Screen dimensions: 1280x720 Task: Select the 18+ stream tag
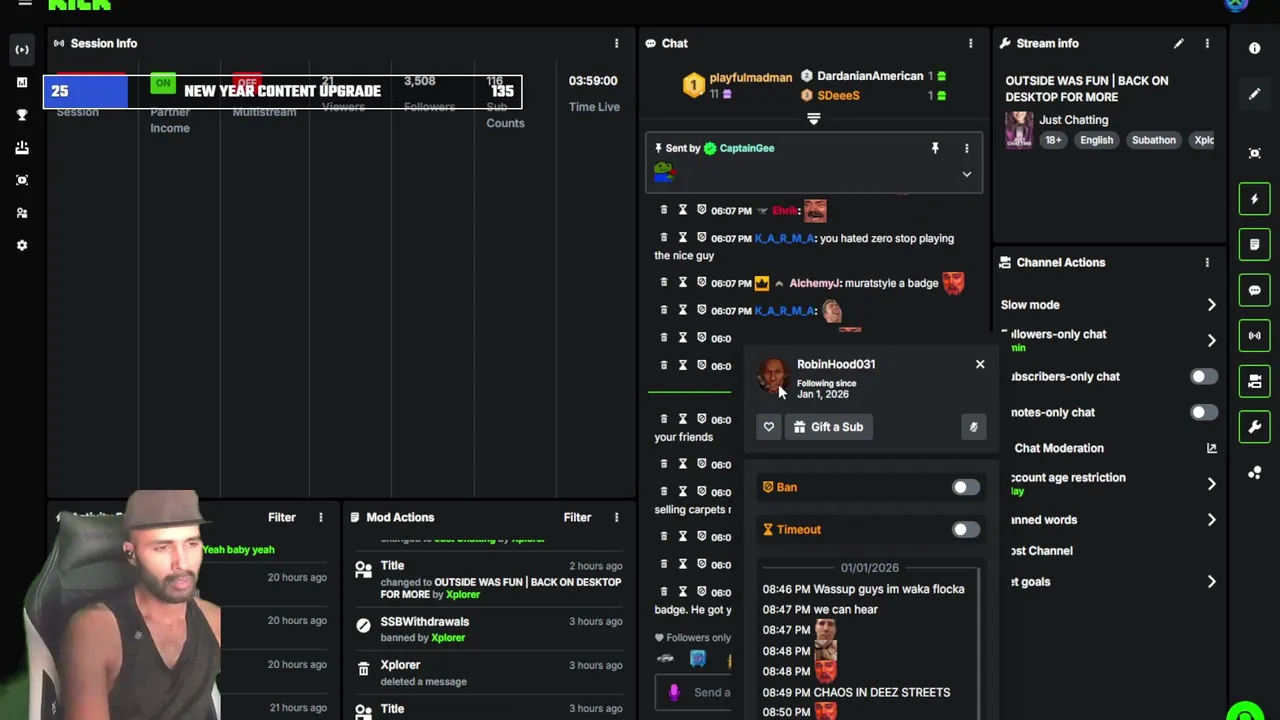1053,140
